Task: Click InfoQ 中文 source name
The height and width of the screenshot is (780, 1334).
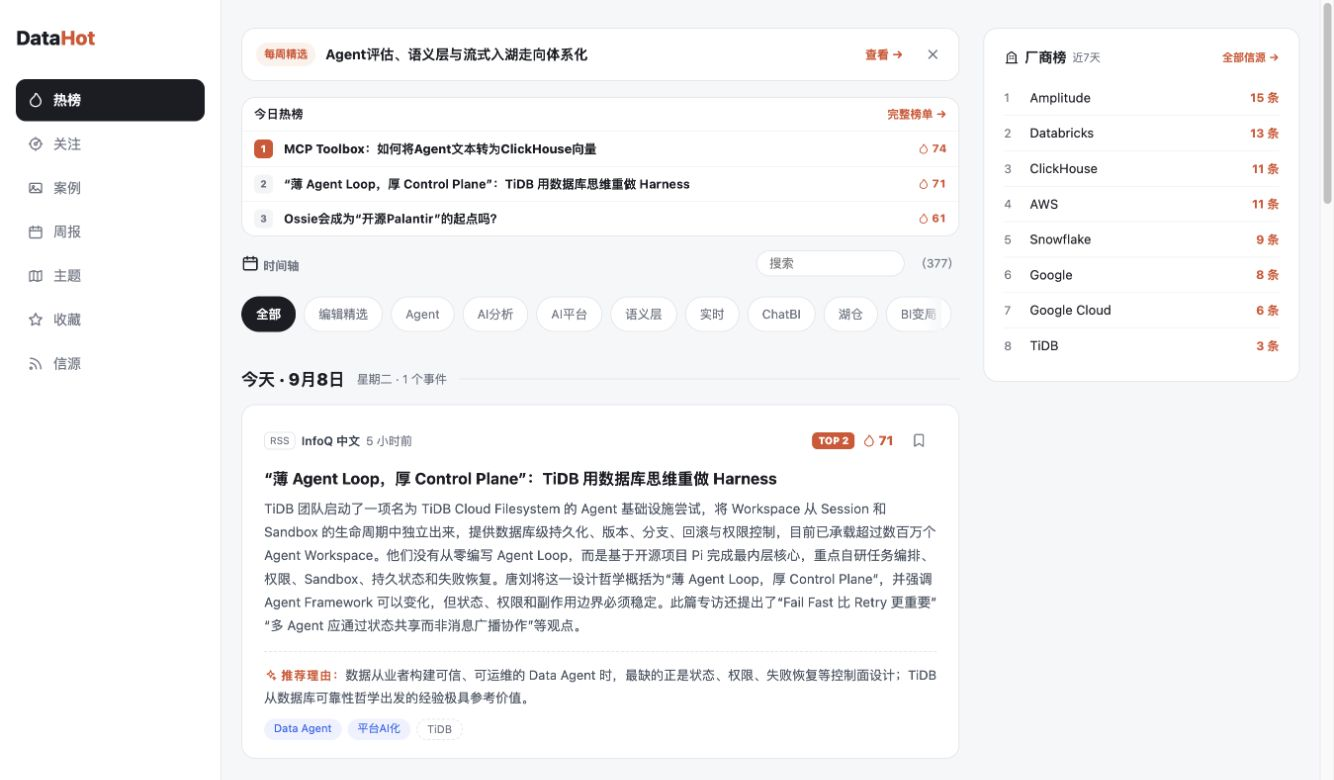Action: point(330,440)
